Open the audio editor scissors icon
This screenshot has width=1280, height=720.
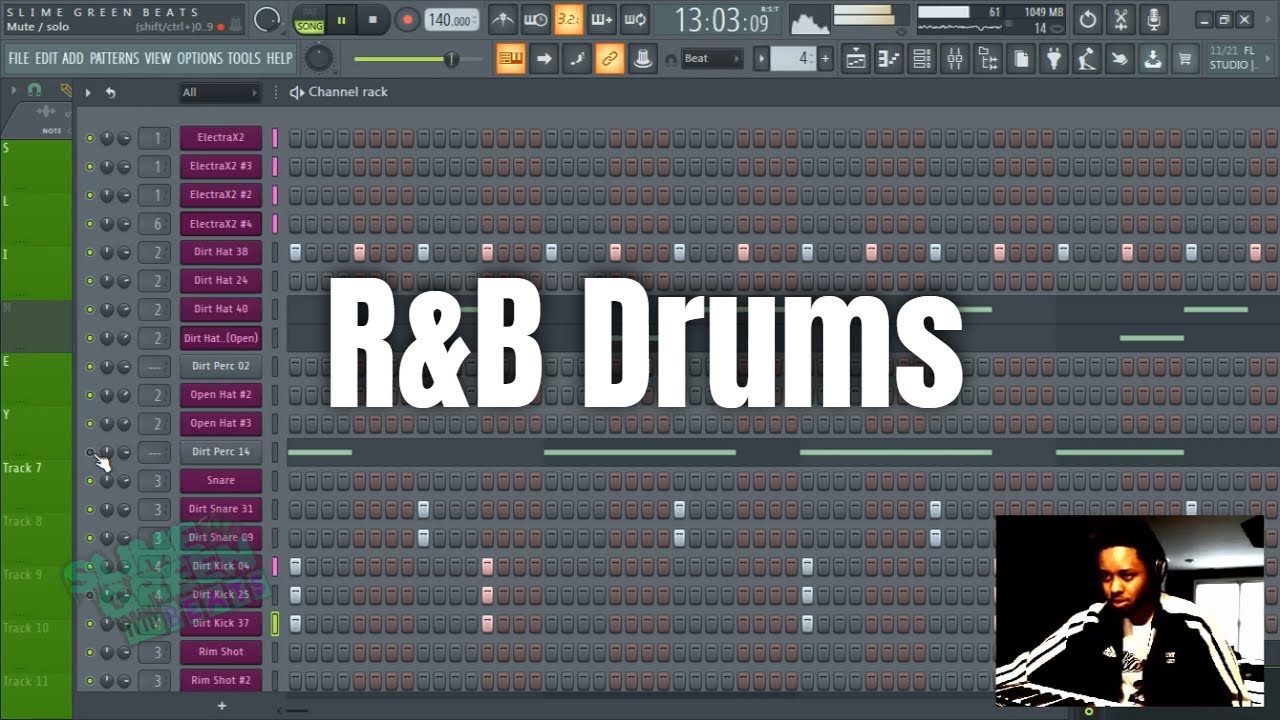pyautogui.click(x=1121, y=19)
